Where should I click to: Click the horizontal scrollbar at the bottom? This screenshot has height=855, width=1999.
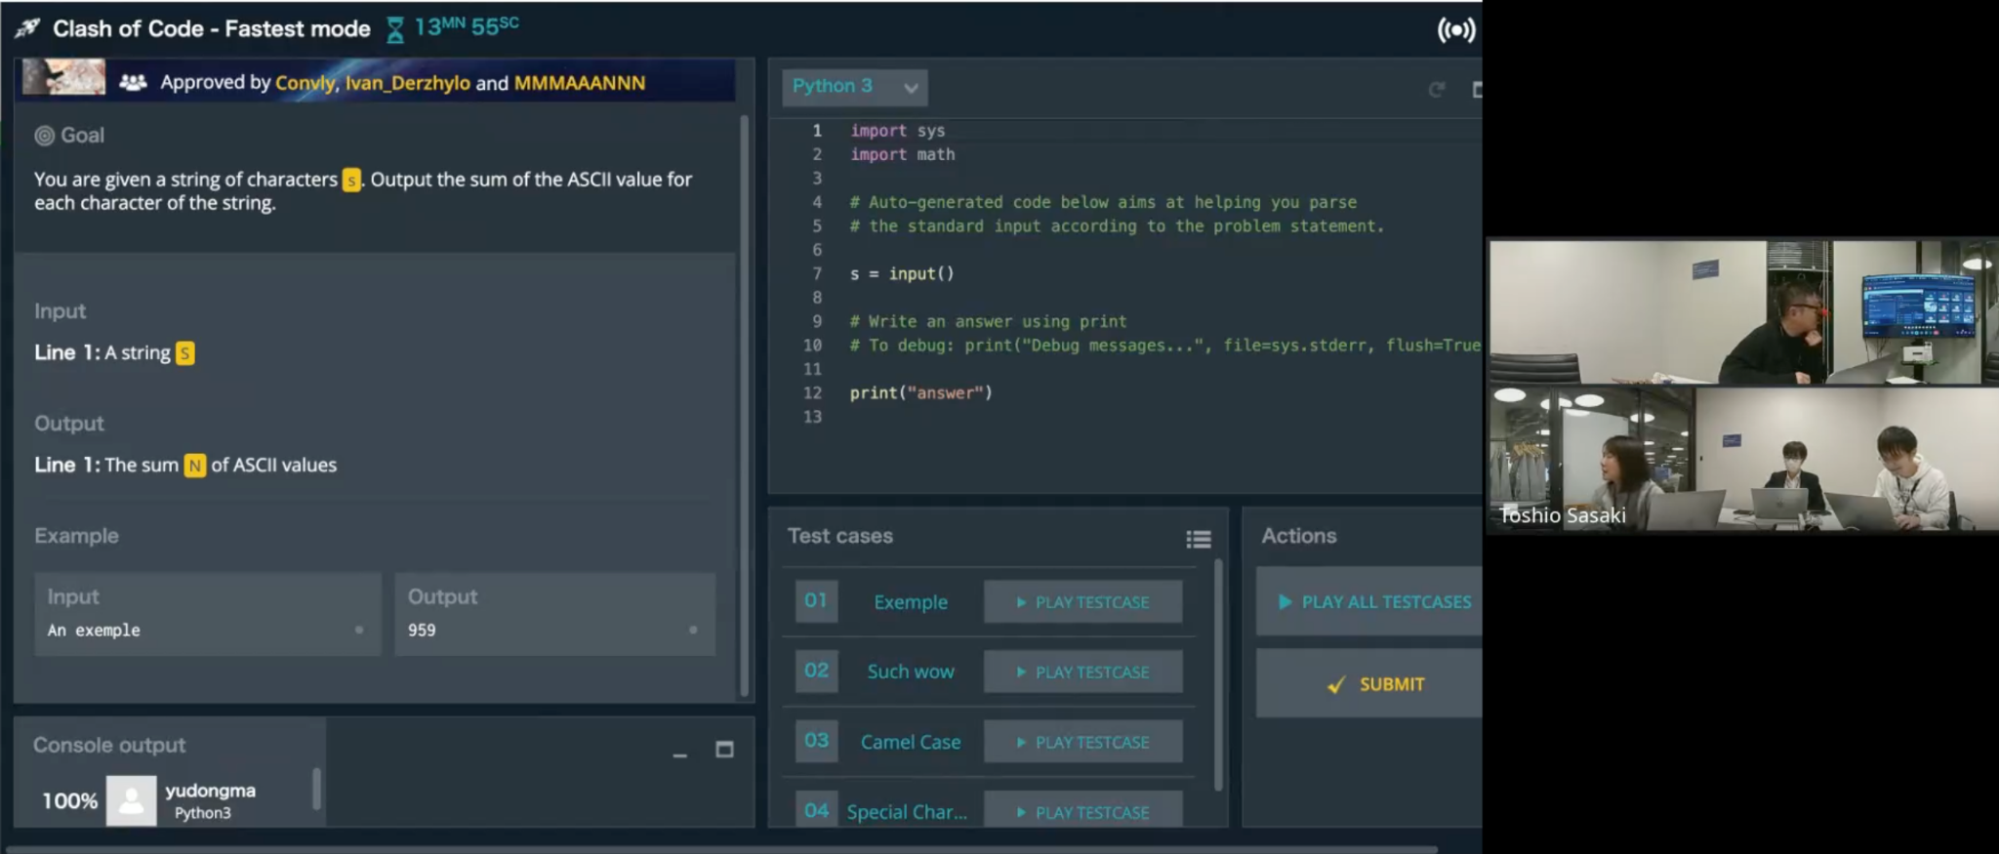pos(720,850)
